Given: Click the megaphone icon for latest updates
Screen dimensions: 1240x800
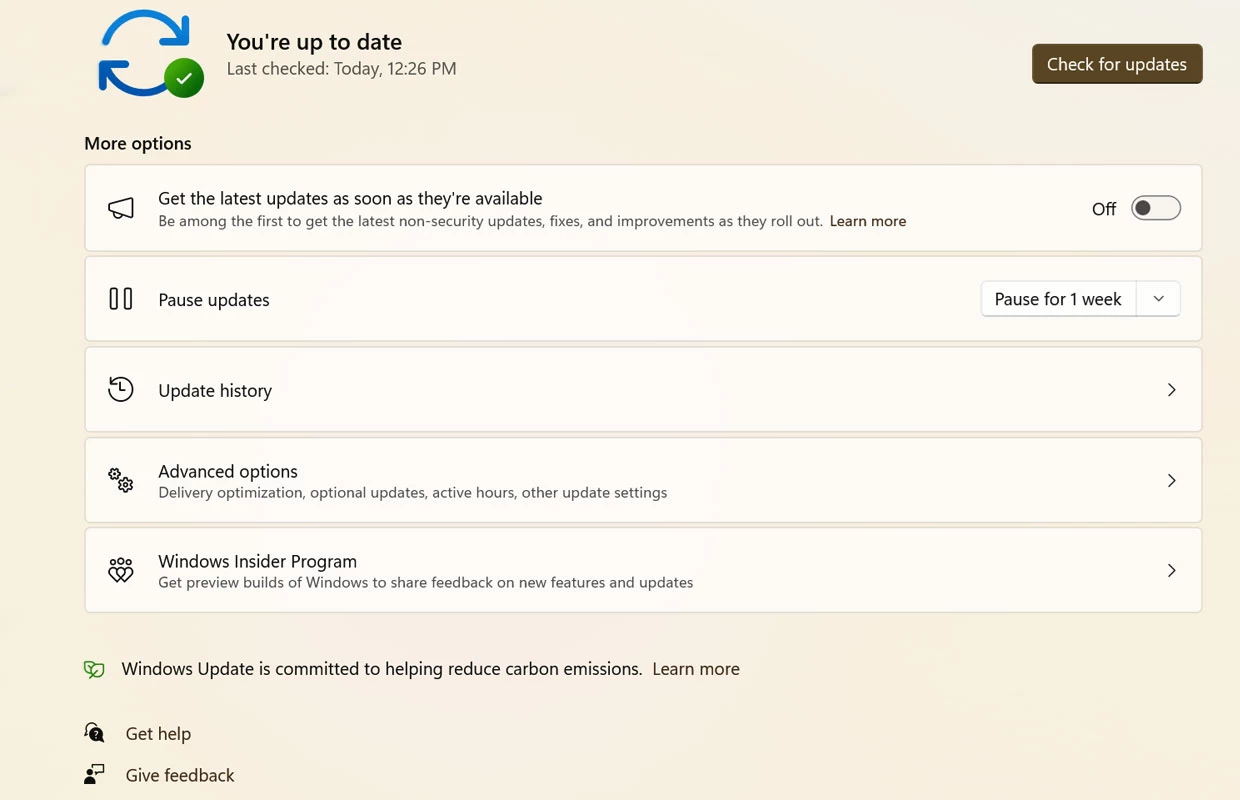Looking at the screenshot, I should (x=121, y=208).
